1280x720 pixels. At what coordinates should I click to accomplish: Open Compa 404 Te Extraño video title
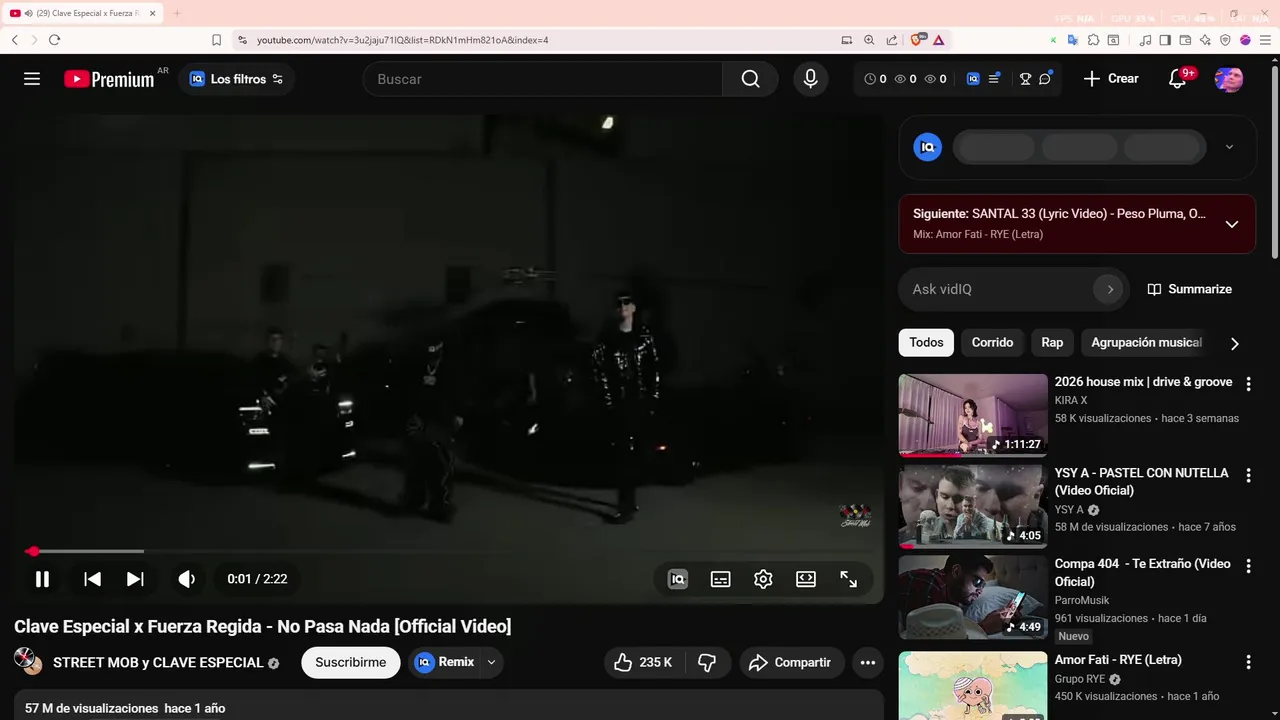coord(1142,572)
